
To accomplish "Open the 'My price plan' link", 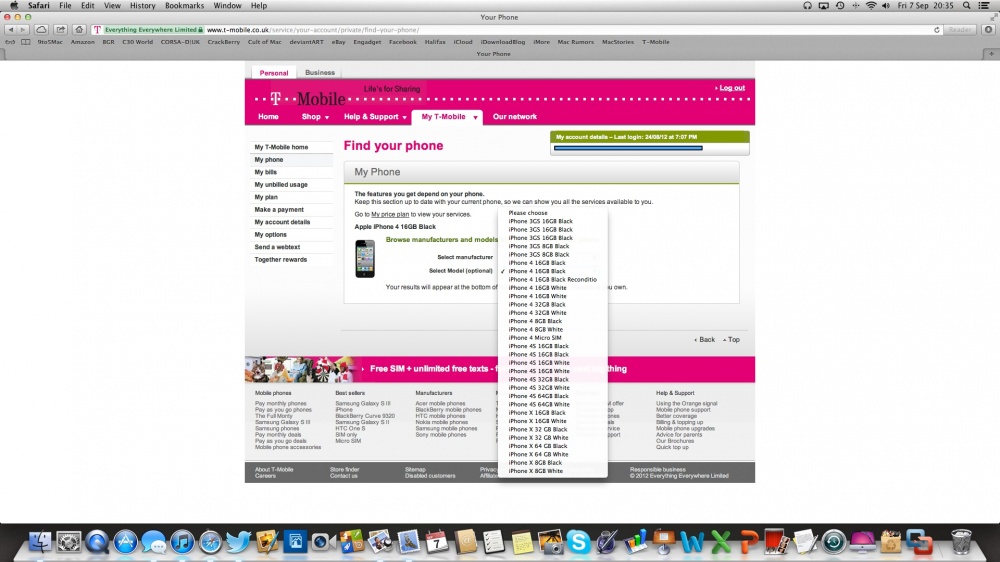I will point(390,214).
